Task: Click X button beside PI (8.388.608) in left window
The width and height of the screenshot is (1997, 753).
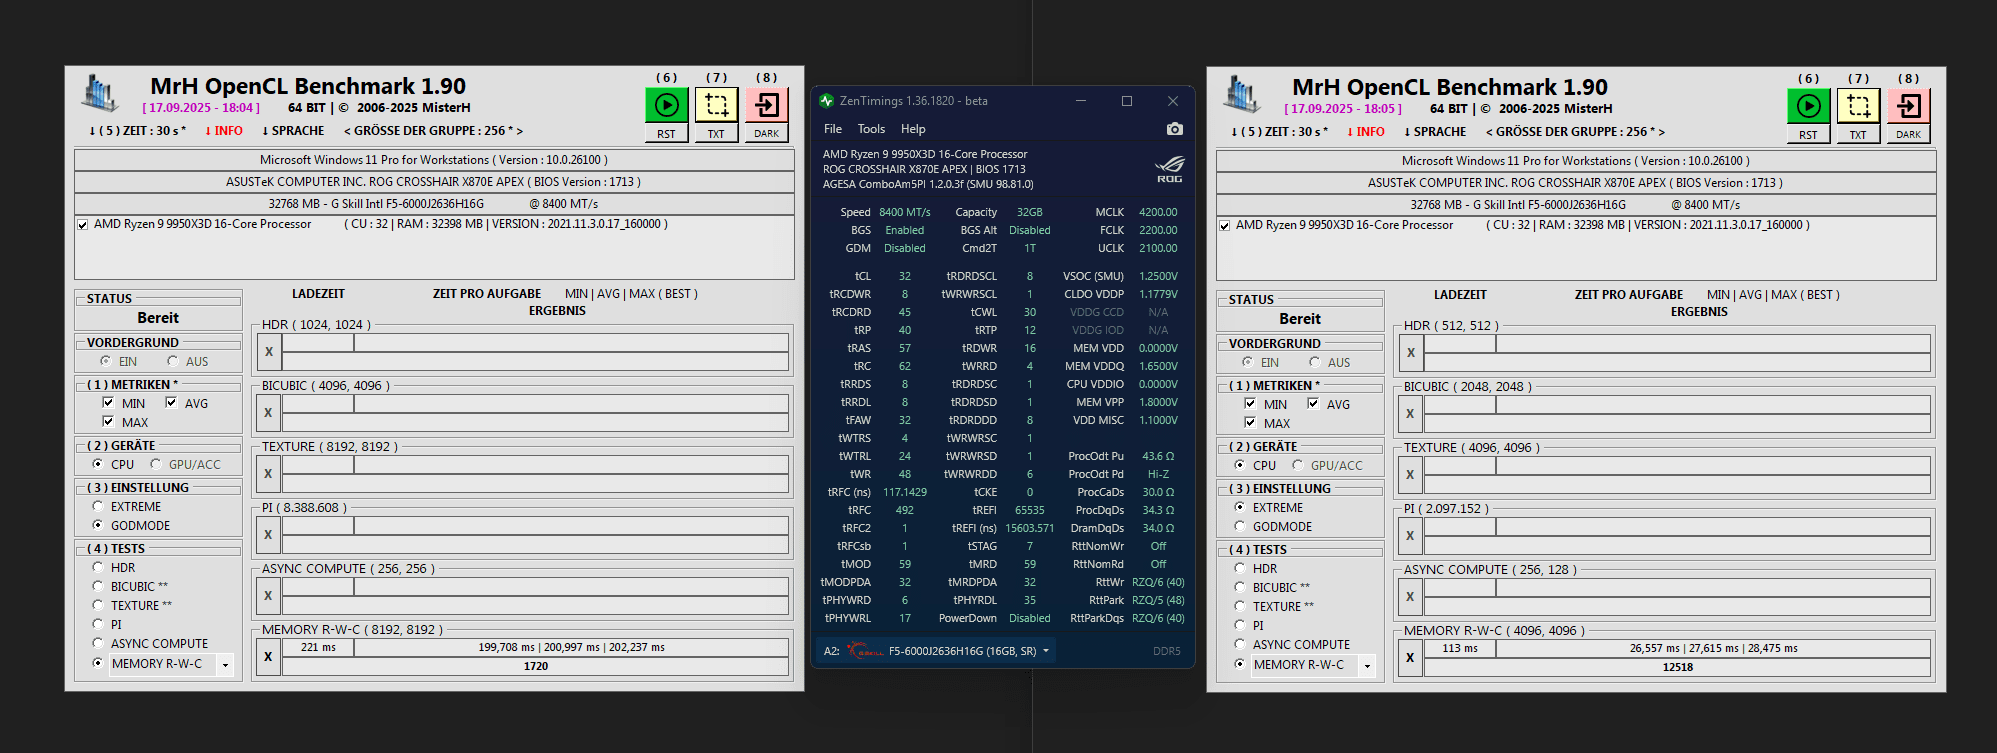Action: [x=268, y=535]
